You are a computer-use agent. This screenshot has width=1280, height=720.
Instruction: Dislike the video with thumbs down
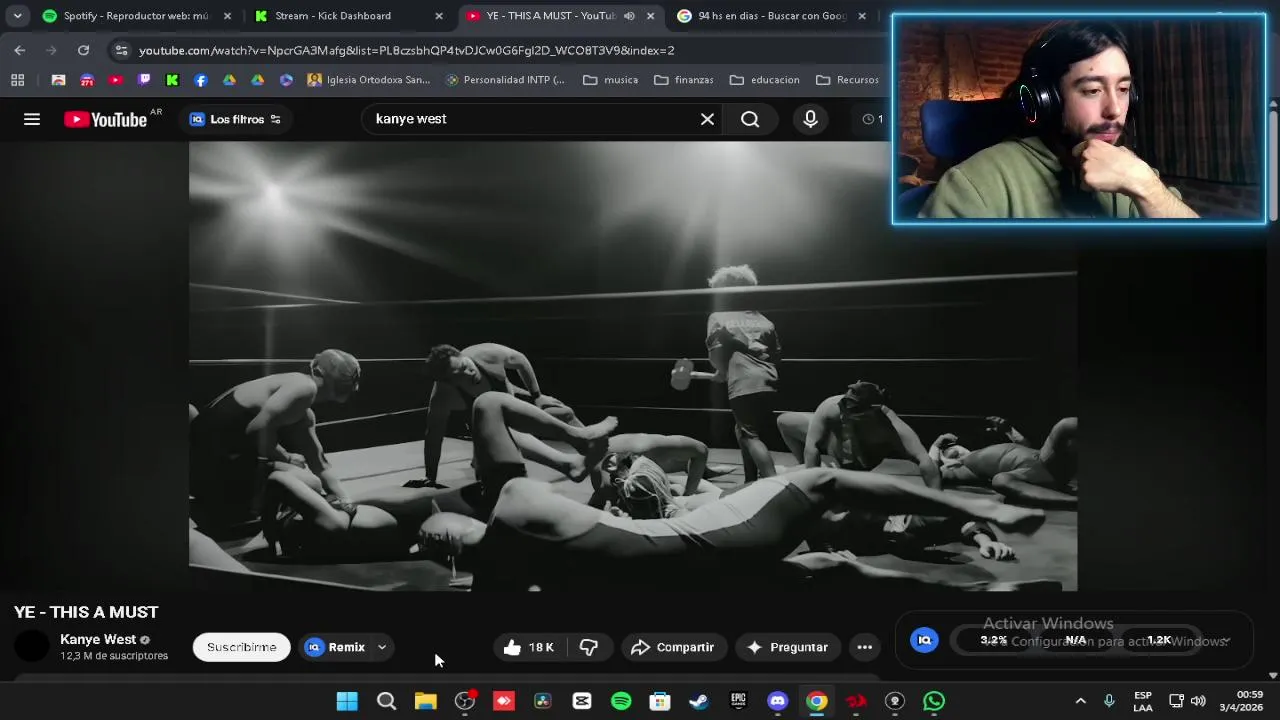click(589, 647)
